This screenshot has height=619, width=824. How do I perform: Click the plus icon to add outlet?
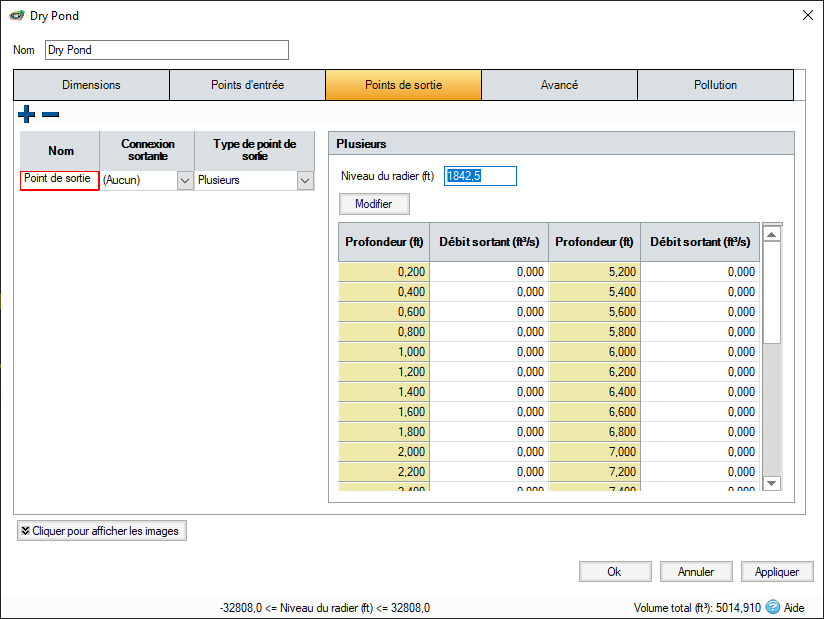(x=26, y=114)
